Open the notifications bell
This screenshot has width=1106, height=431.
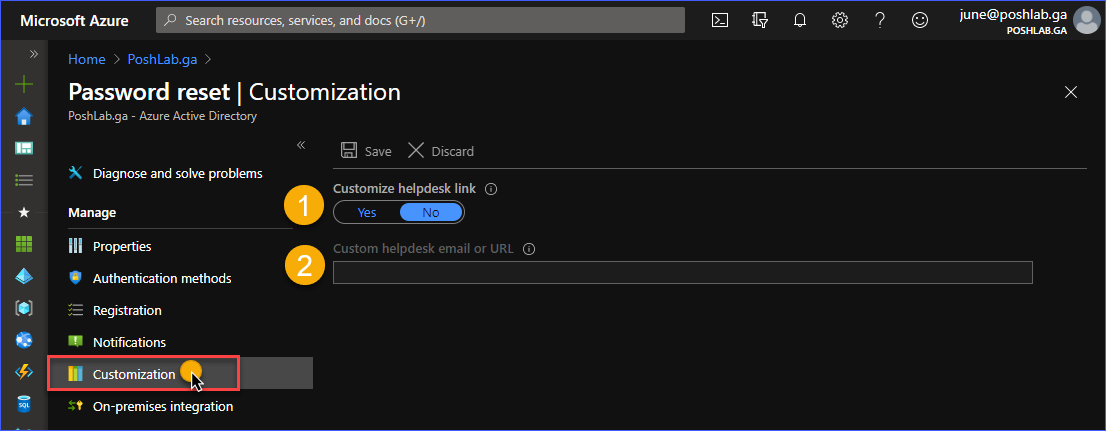pos(800,20)
